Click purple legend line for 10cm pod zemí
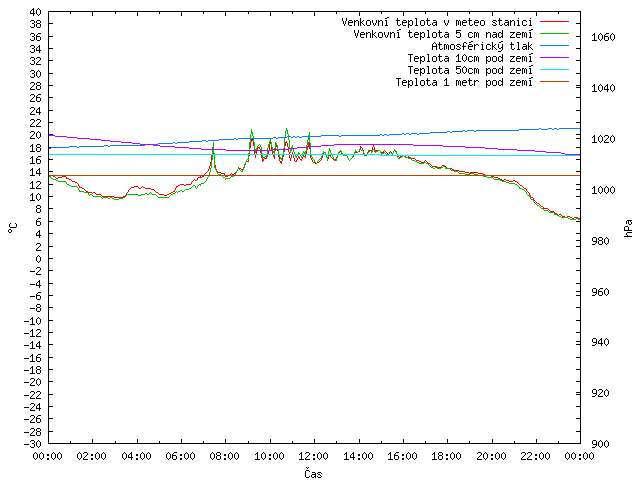This screenshot has height=480, width=640. click(x=554, y=58)
